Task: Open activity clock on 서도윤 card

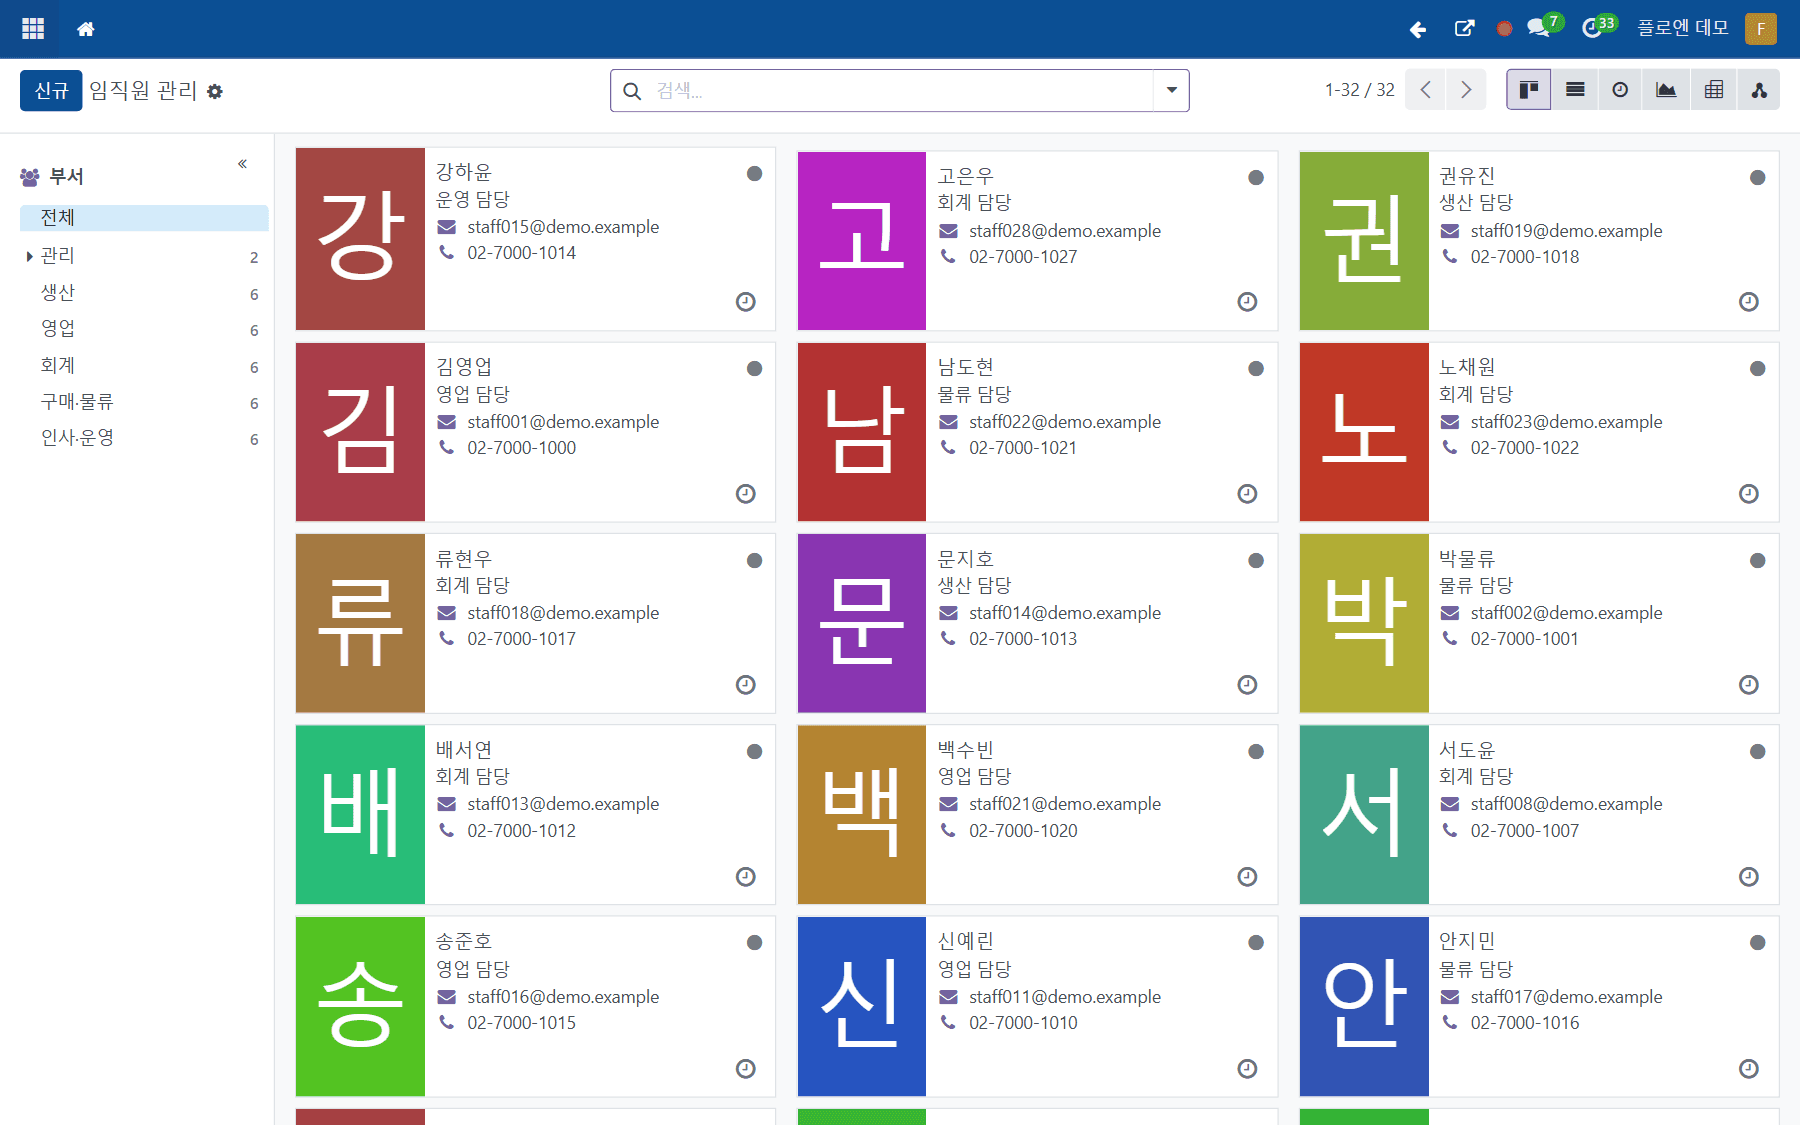Action: coord(1749,877)
